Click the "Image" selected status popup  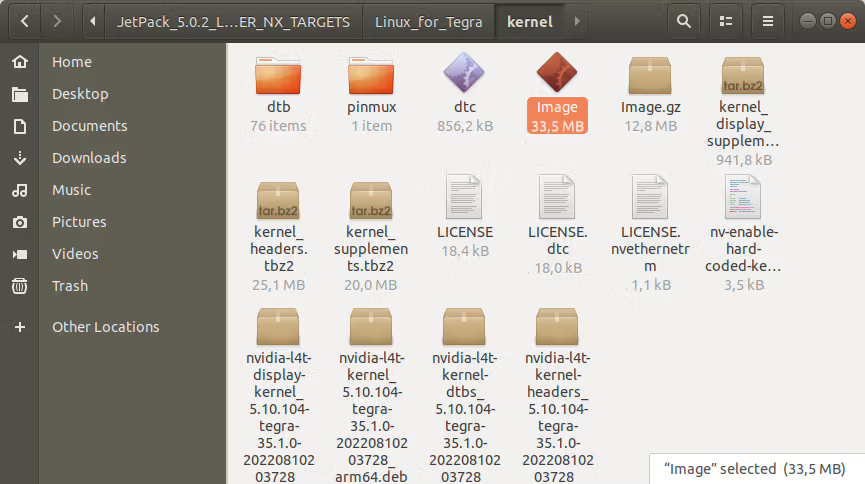point(756,469)
